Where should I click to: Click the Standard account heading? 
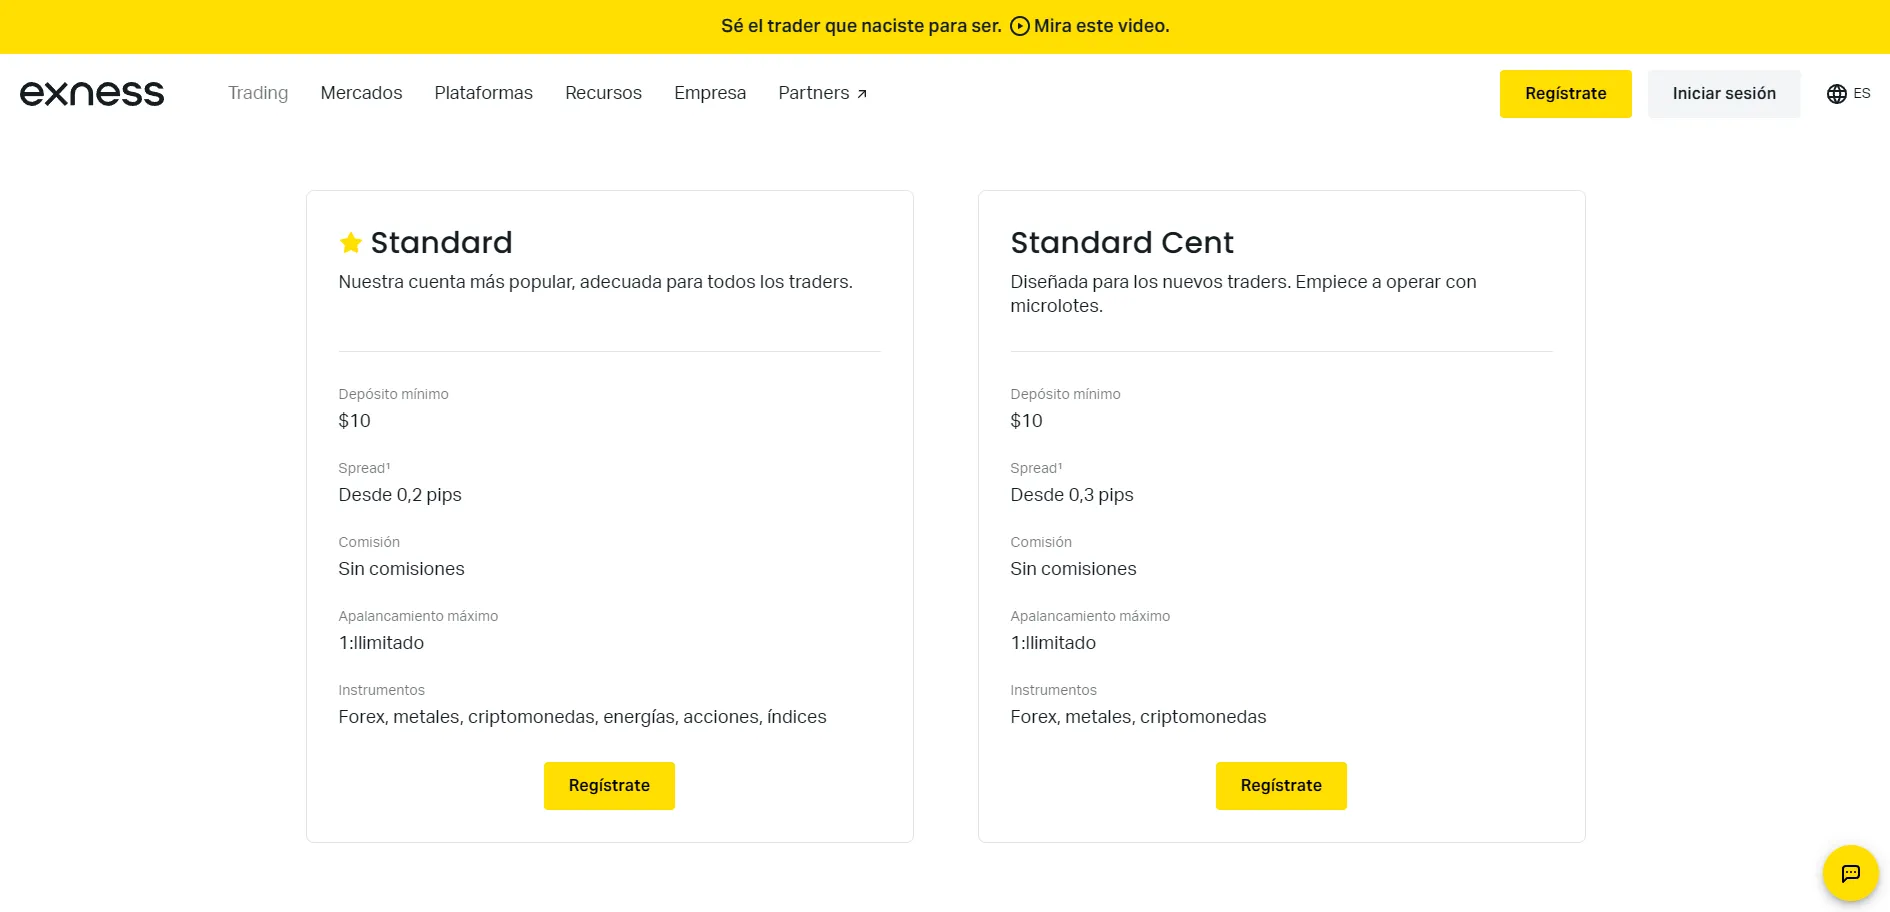[x=441, y=242]
